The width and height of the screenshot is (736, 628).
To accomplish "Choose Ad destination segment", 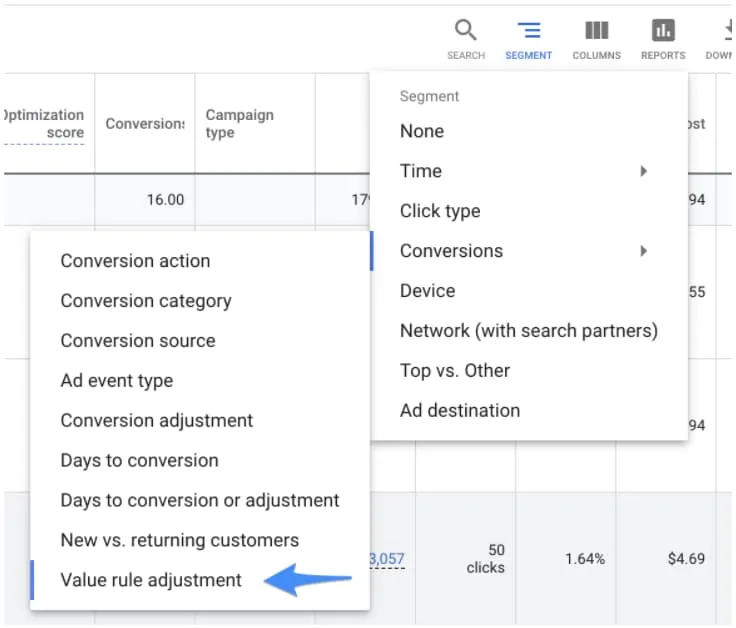I will coord(460,411).
